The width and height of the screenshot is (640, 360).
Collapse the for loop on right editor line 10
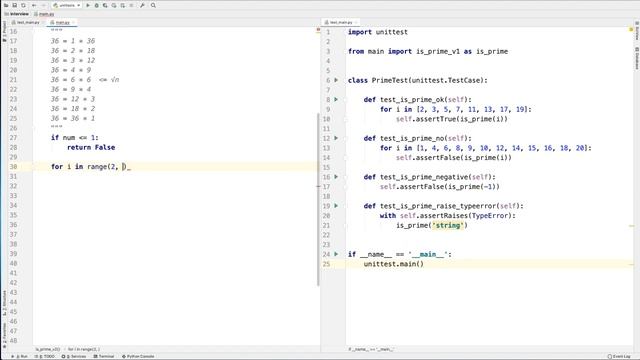[345, 119]
